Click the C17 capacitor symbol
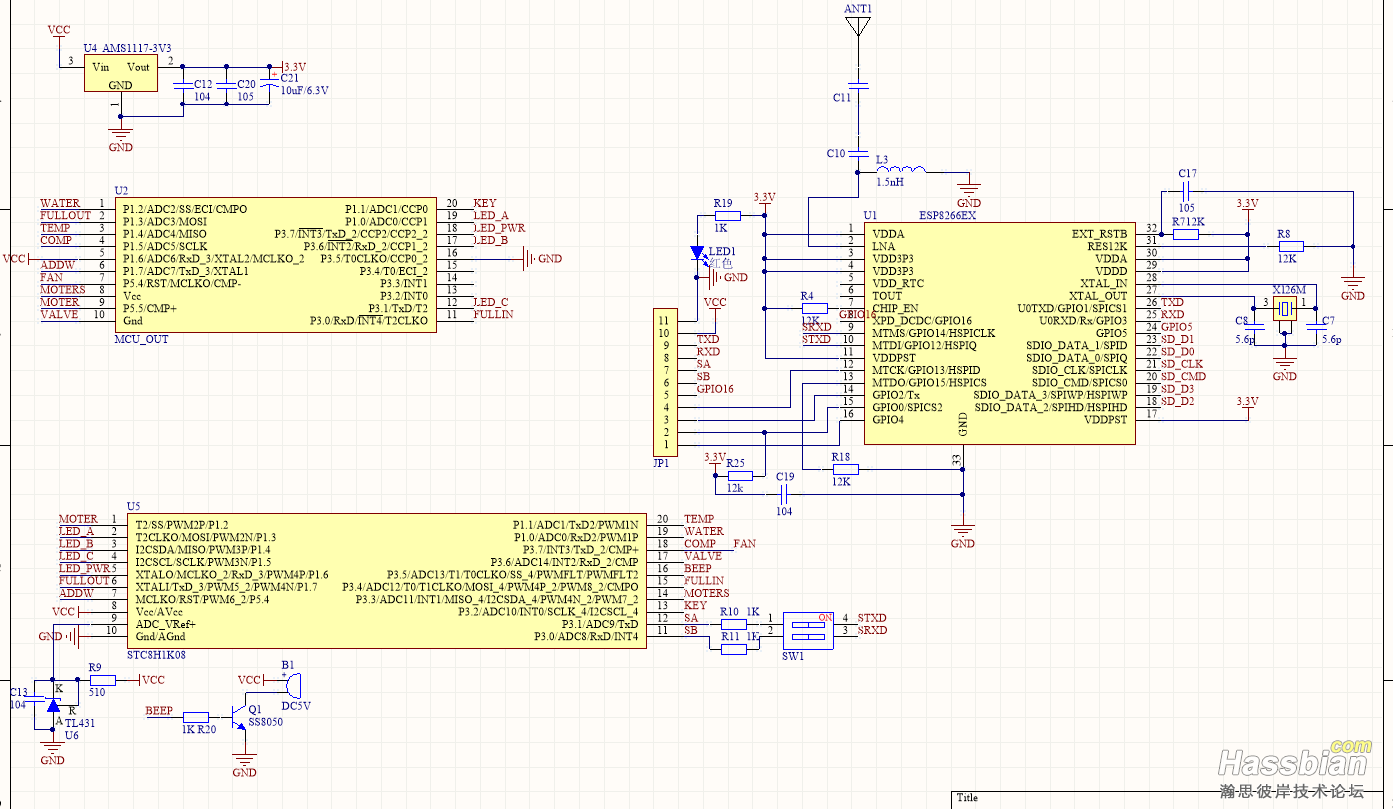The image size is (1393, 809). 1186,188
